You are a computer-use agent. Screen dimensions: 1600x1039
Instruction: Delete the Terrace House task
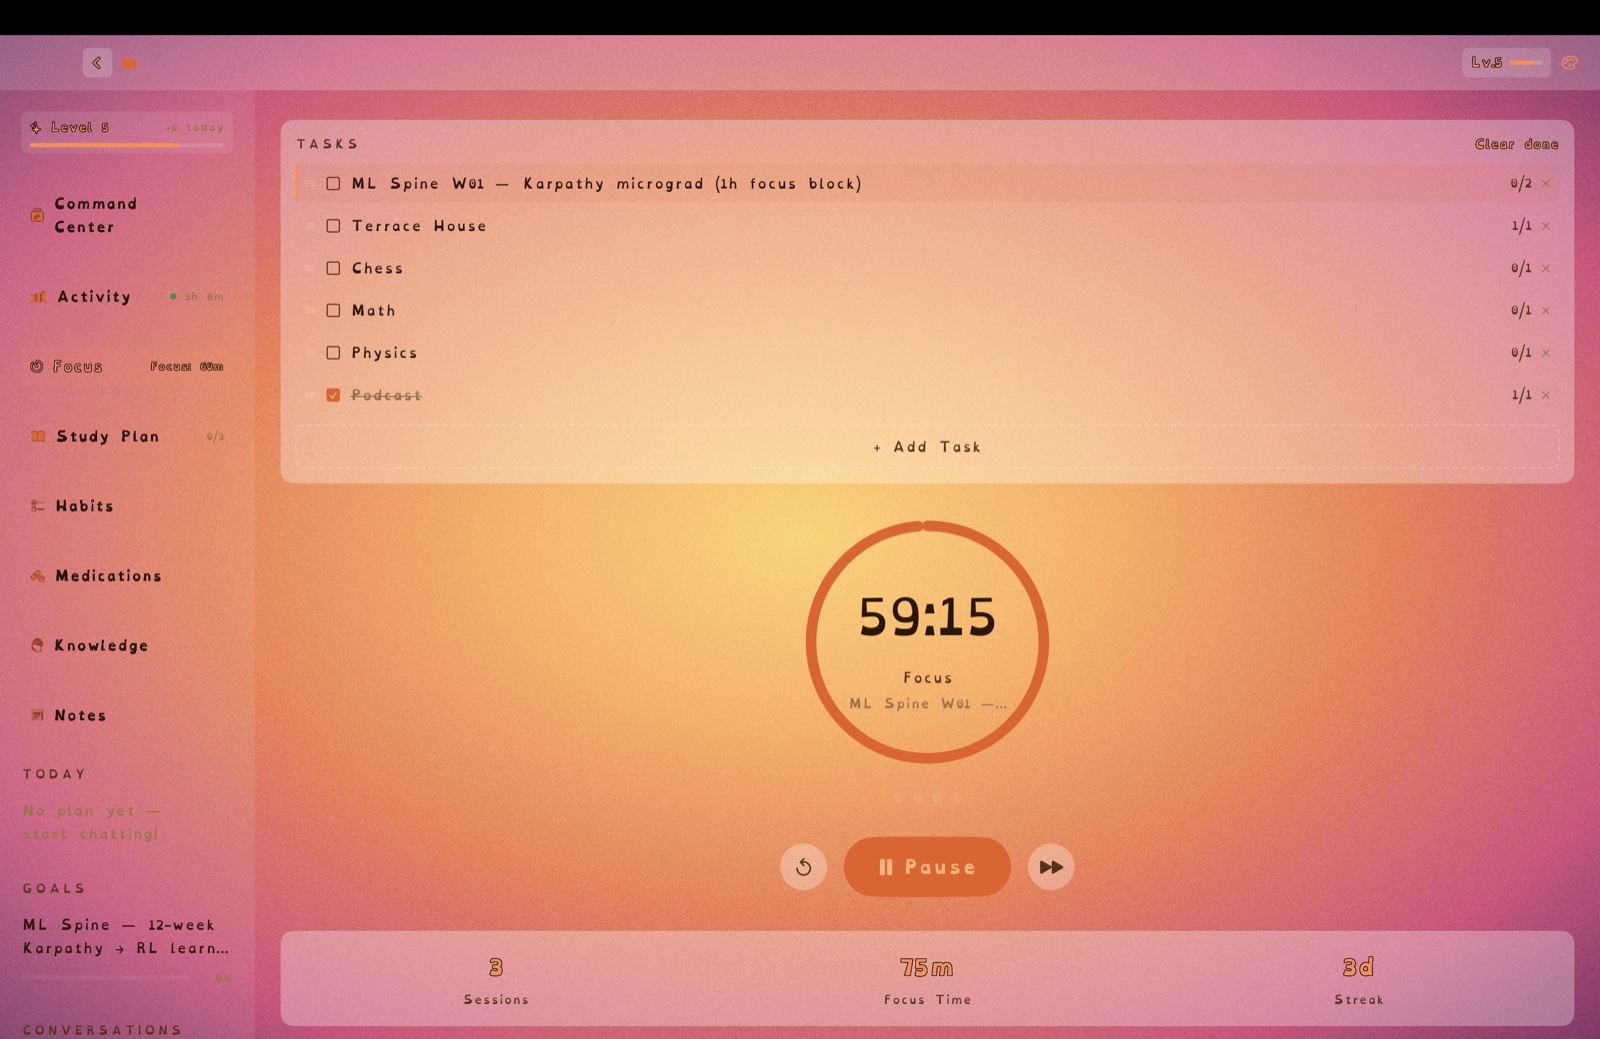(1546, 226)
